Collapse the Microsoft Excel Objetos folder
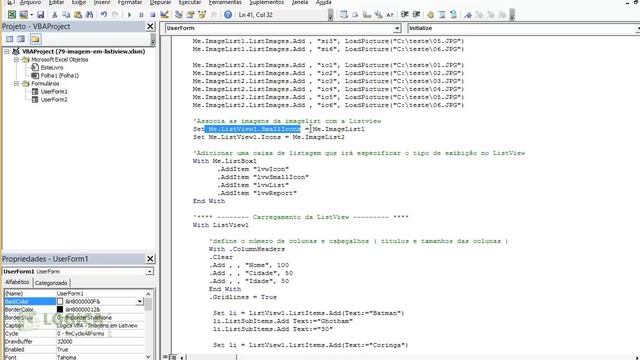 point(16,60)
